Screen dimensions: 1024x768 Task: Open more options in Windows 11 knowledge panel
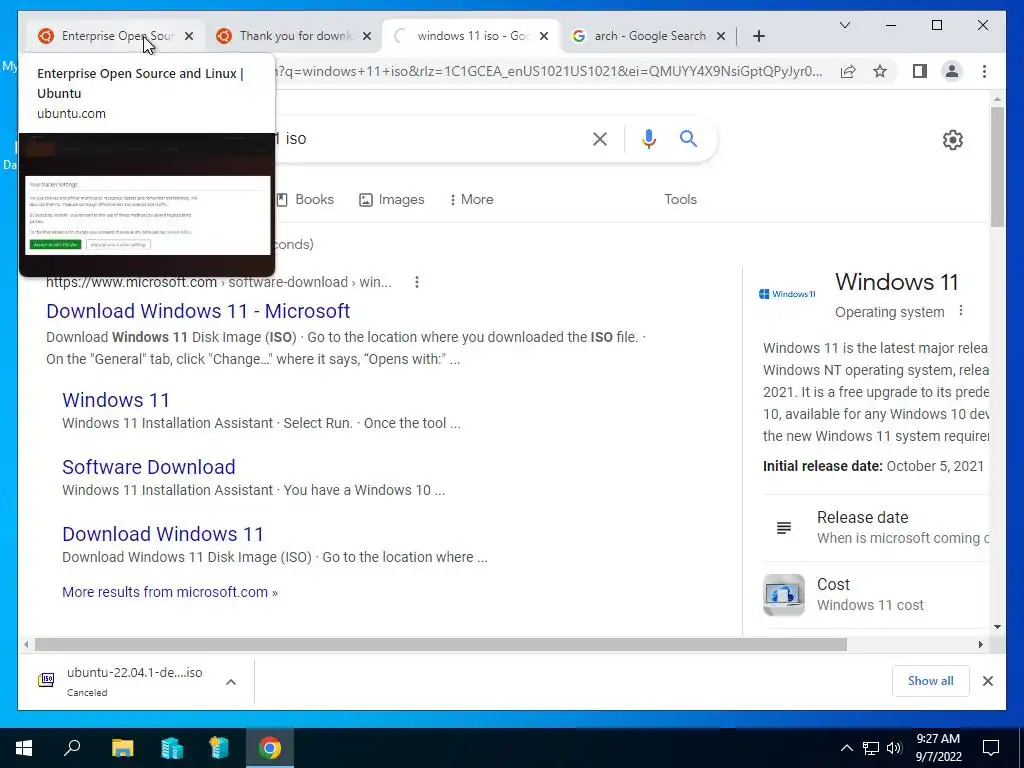tap(961, 311)
